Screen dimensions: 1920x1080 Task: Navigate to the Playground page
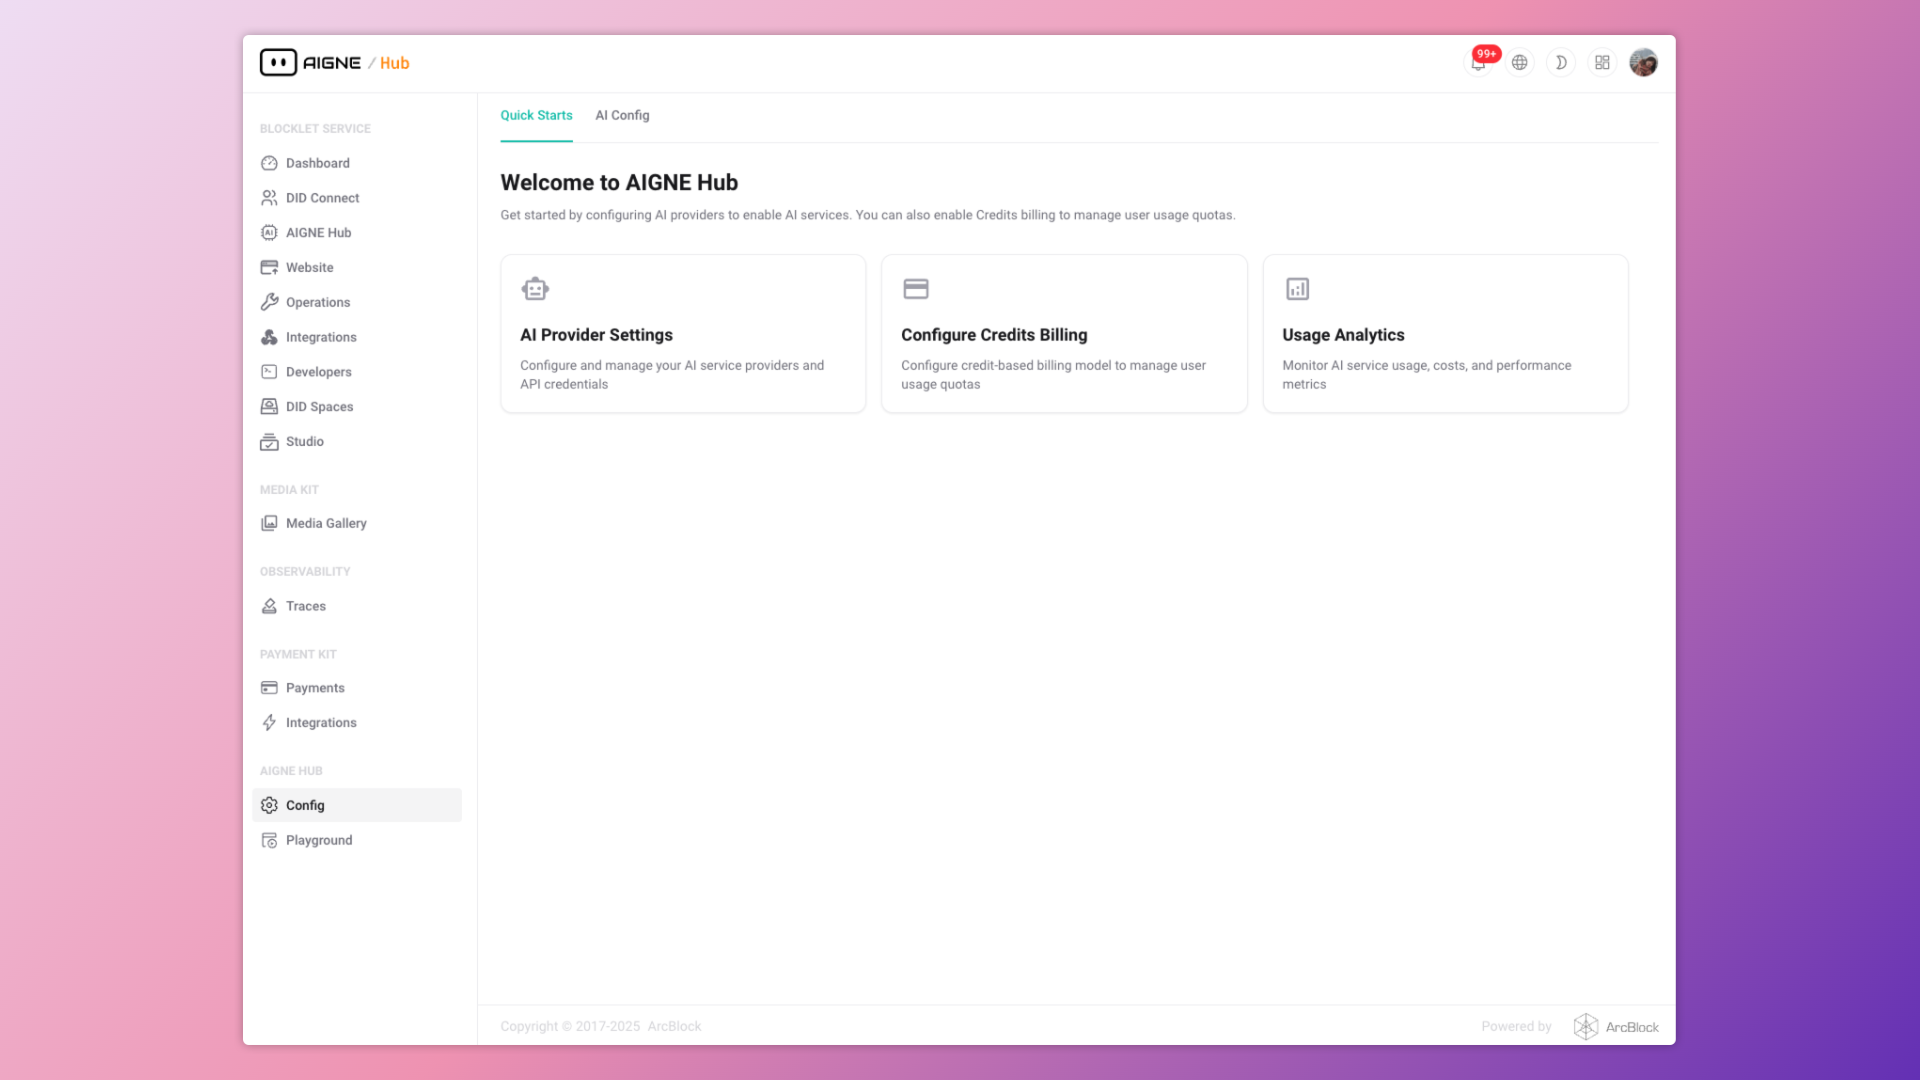tap(319, 840)
